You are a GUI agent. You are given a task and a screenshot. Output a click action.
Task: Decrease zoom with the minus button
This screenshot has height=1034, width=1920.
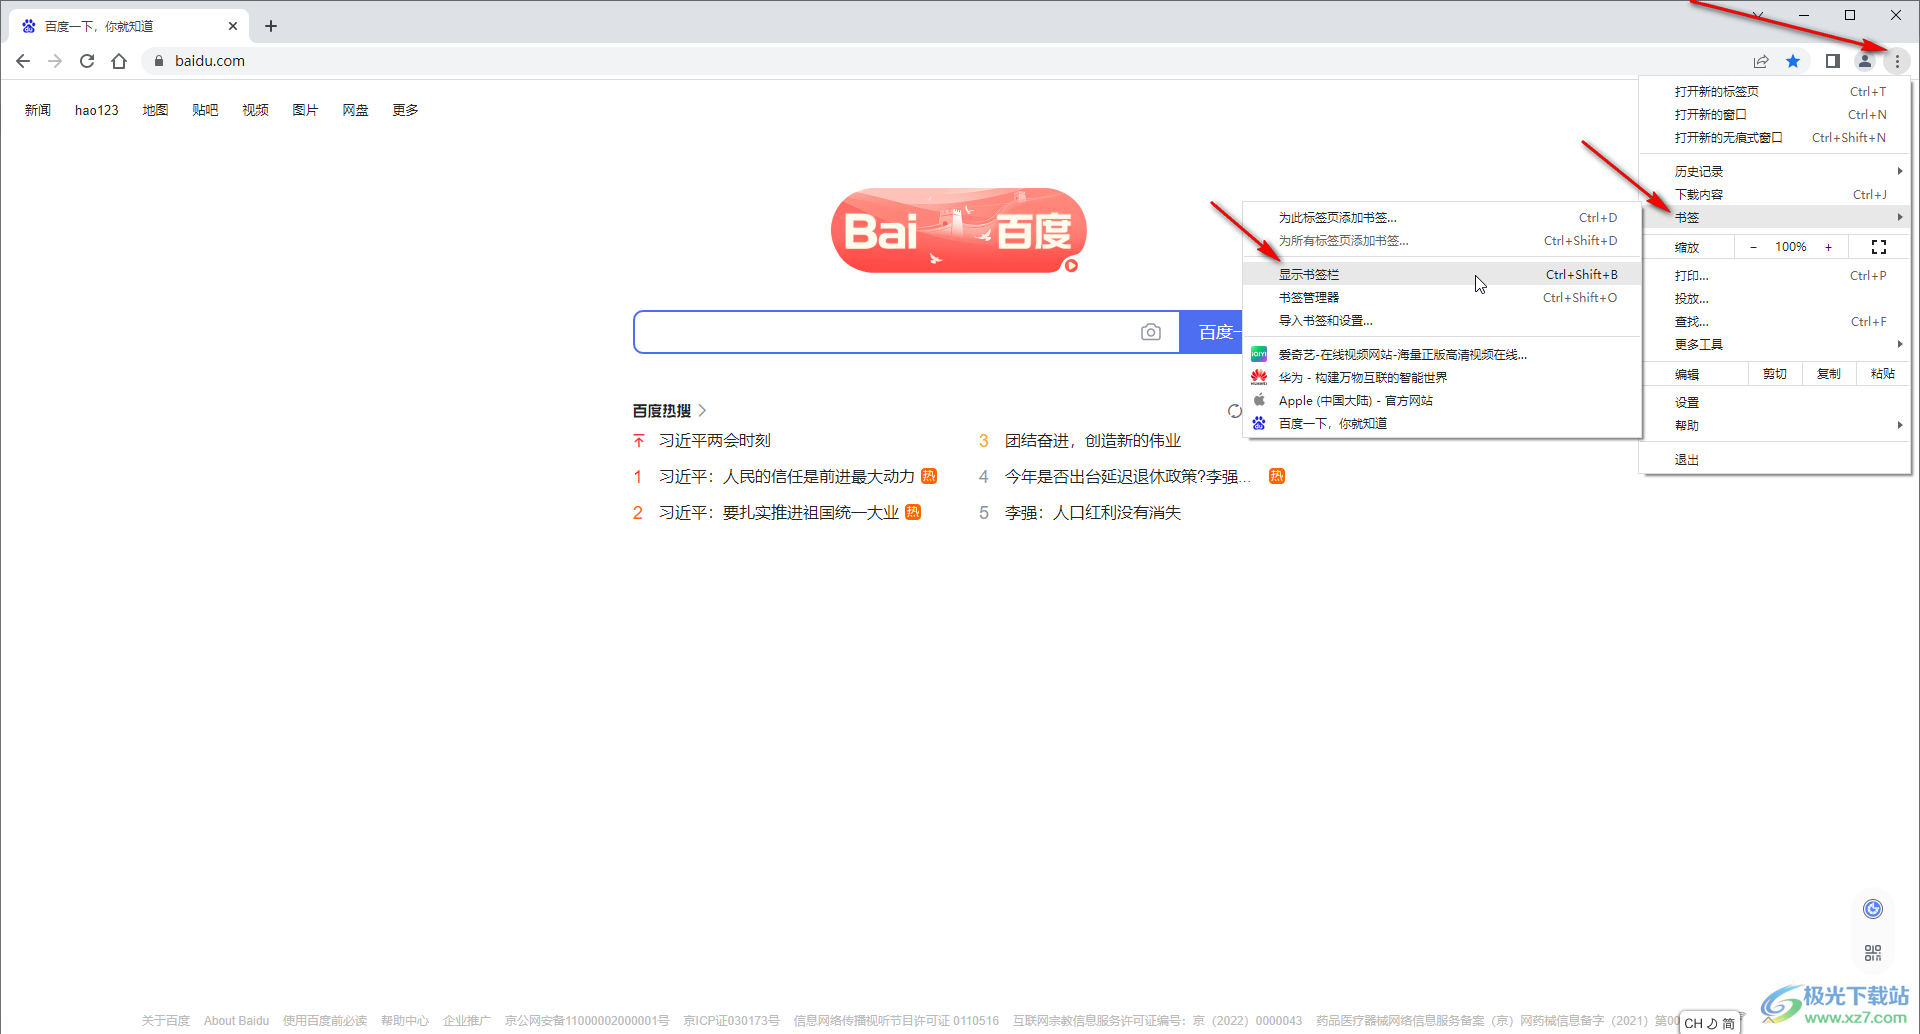(x=1753, y=247)
